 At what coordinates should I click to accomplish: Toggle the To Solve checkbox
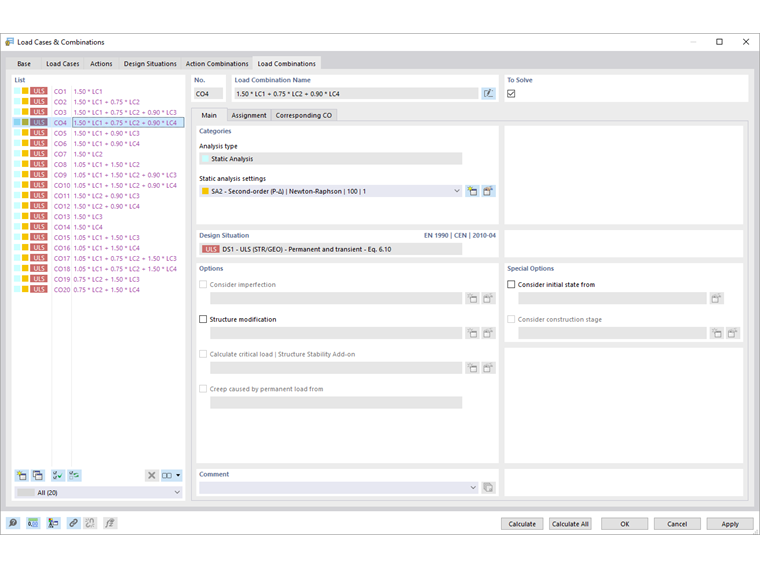511,94
